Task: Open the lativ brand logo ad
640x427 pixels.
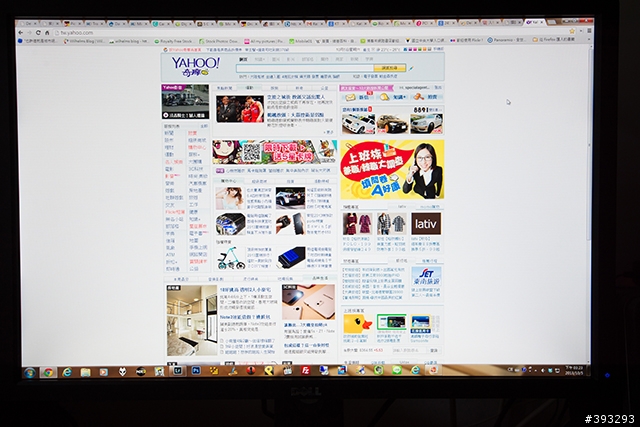Action: click(426, 223)
